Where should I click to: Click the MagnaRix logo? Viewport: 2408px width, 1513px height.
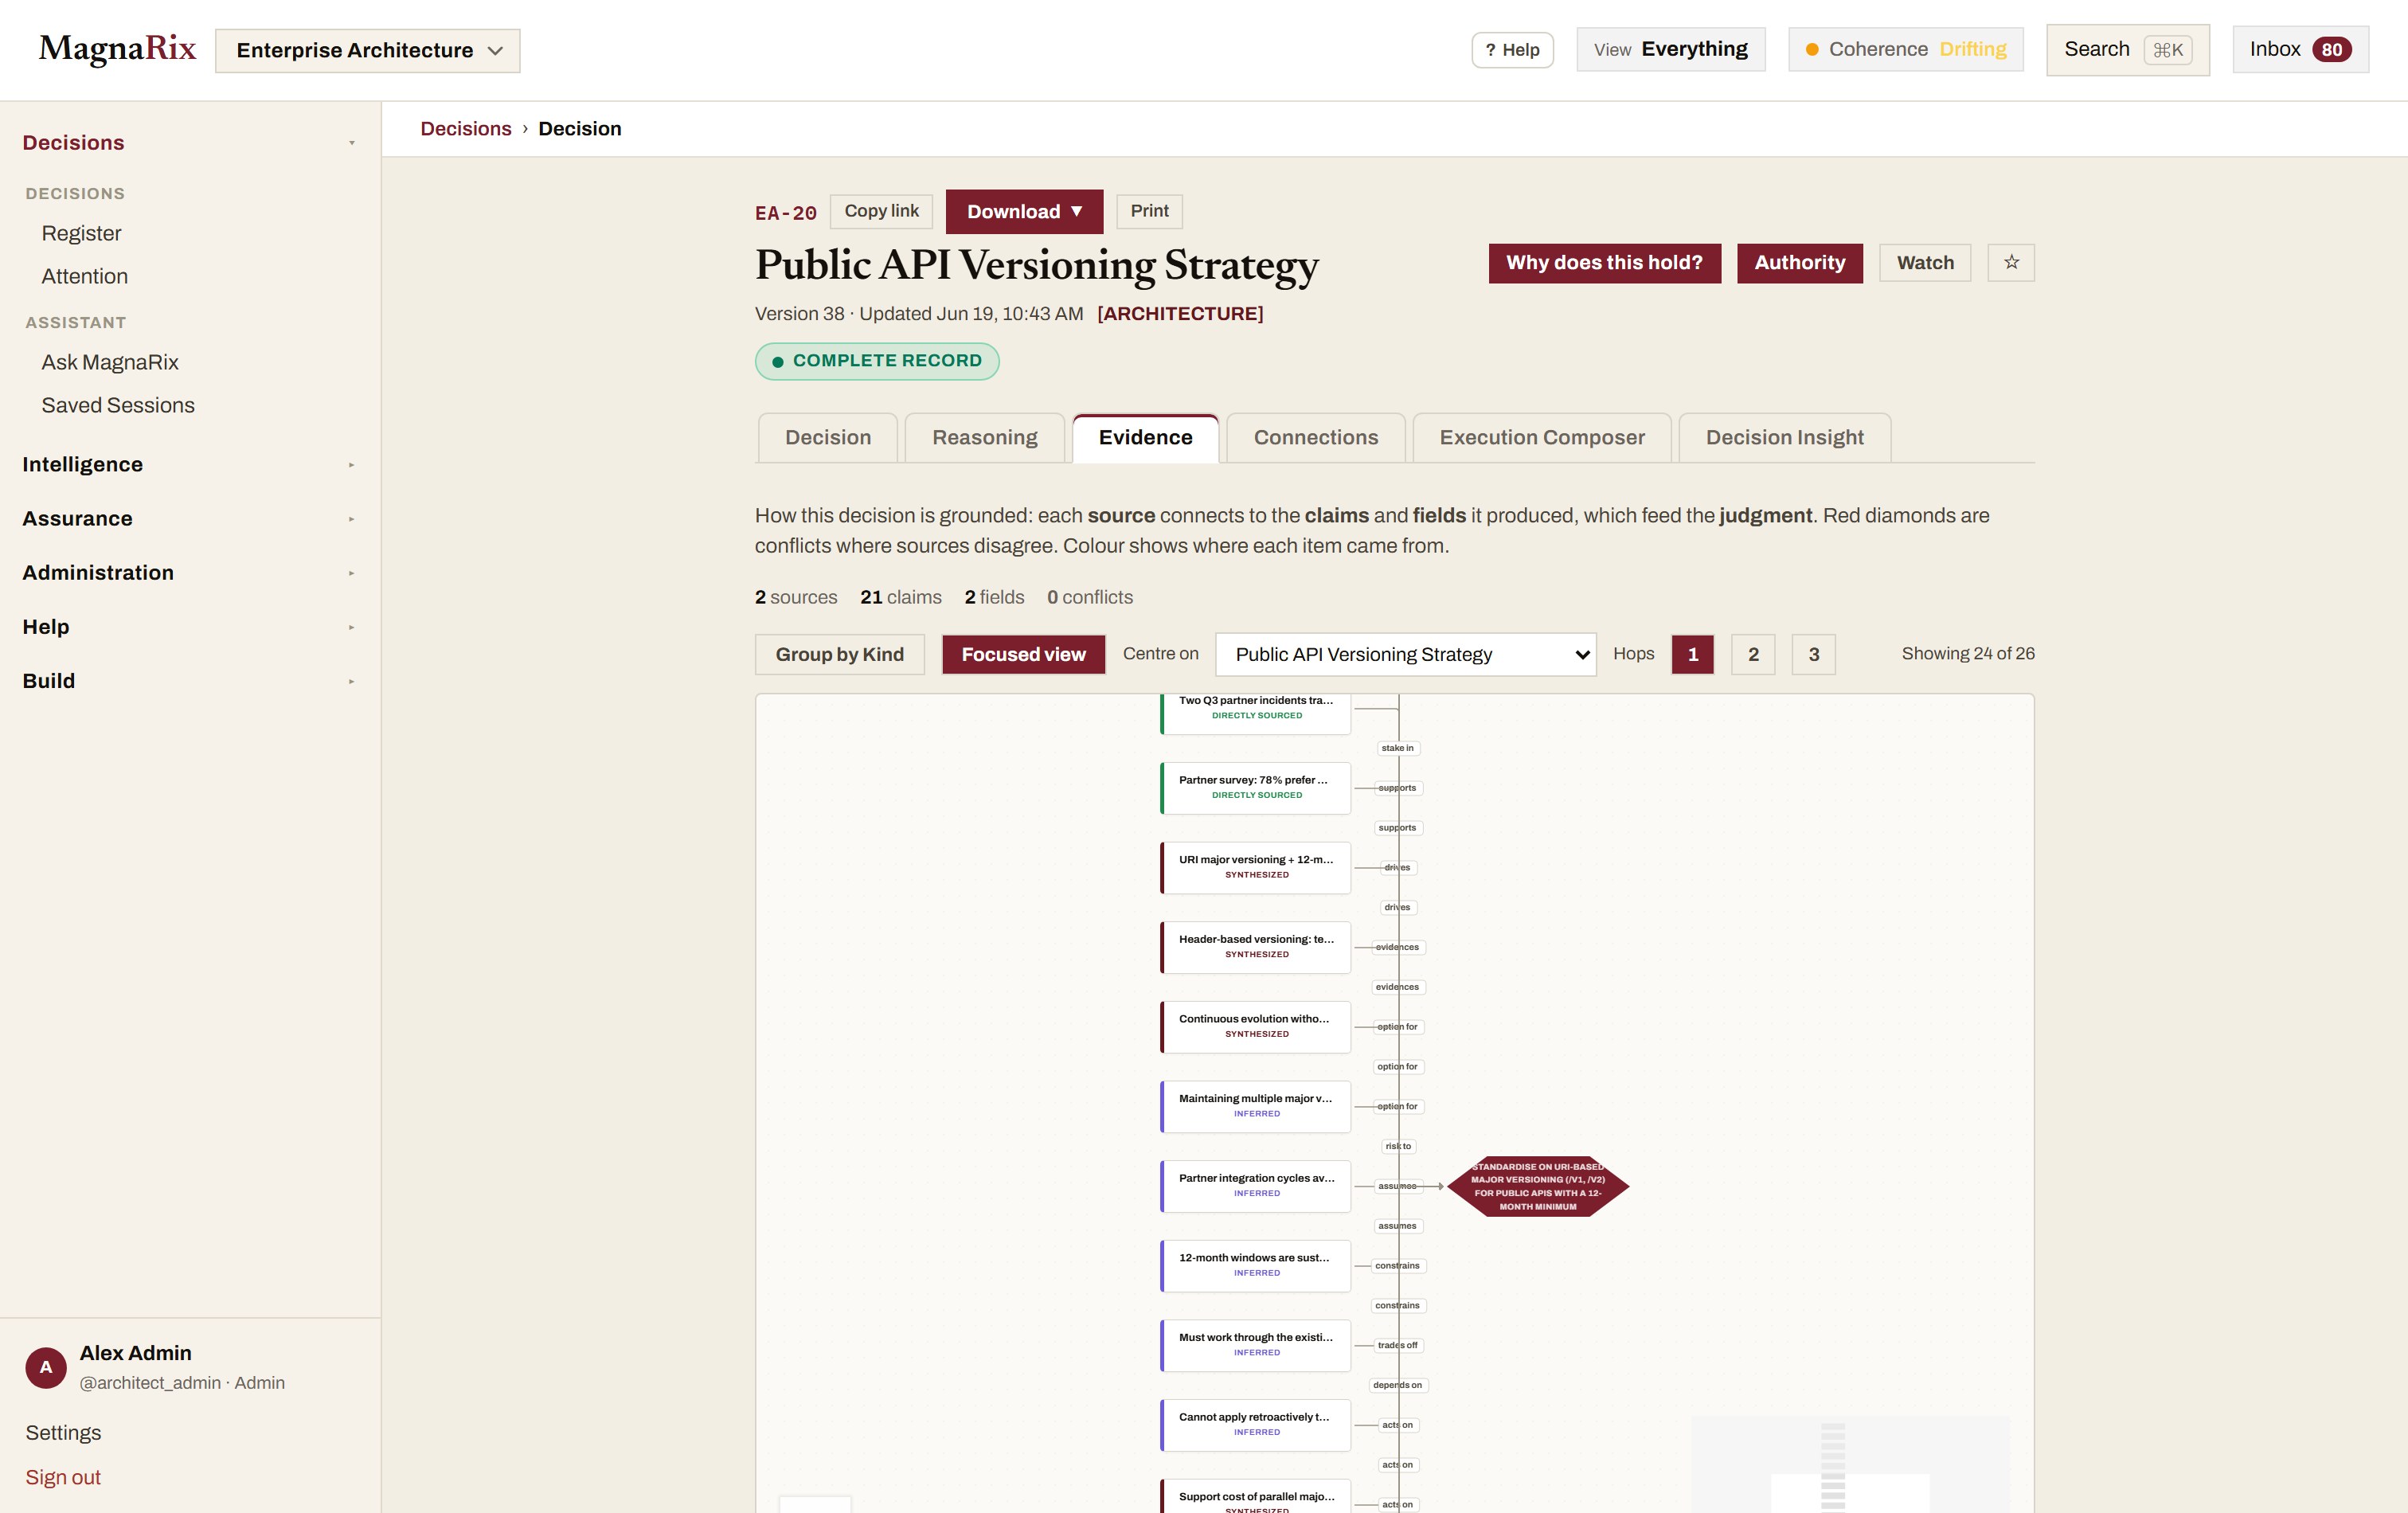point(118,48)
